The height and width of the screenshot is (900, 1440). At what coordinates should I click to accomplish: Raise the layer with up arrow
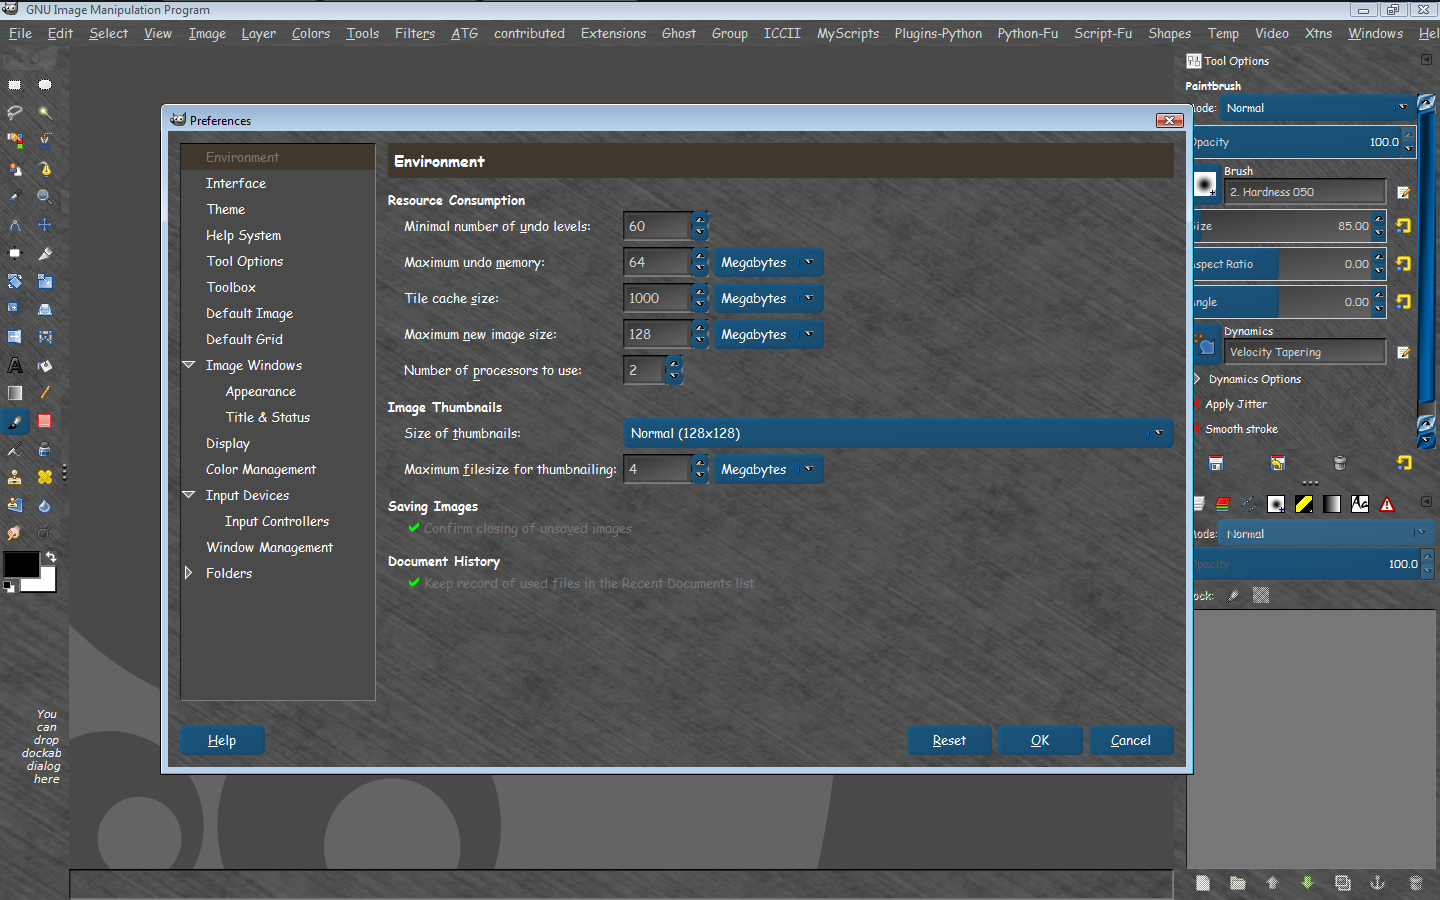pos(1272,883)
